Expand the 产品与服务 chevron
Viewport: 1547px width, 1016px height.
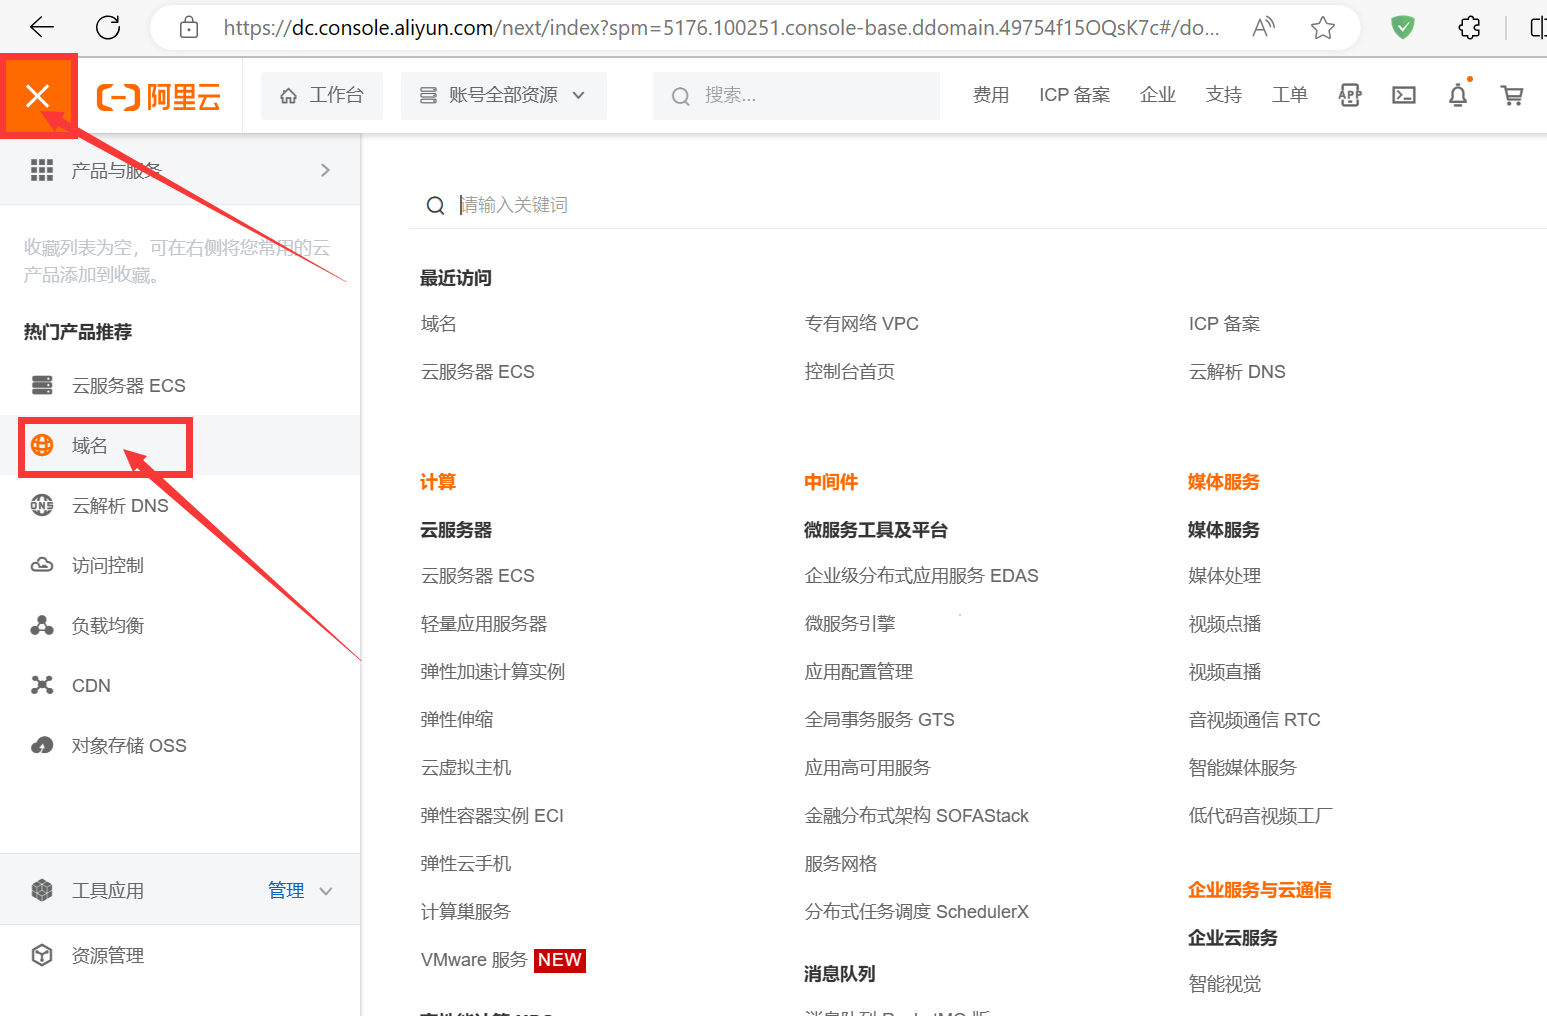pos(325,170)
